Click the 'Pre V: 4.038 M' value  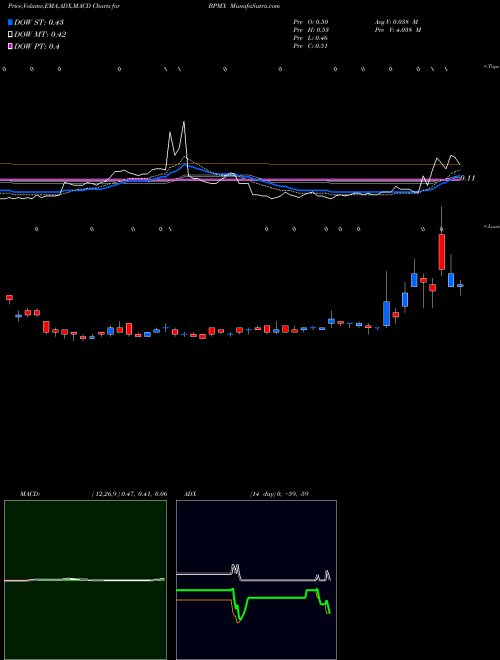pos(398,30)
